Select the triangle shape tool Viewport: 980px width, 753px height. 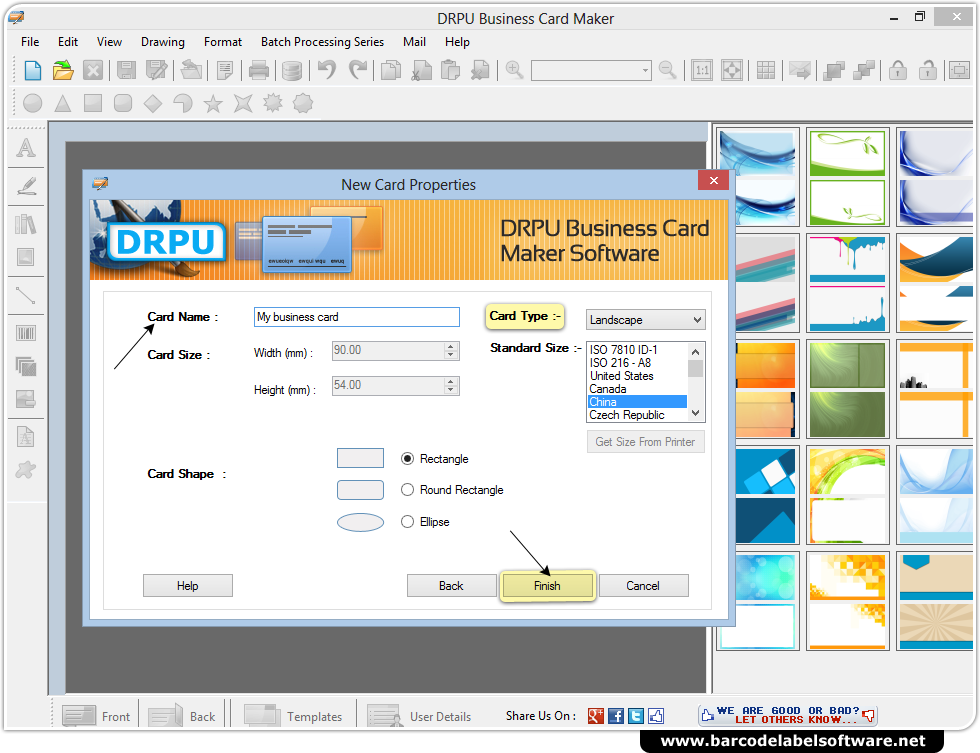pyautogui.click(x=62, y=103)
